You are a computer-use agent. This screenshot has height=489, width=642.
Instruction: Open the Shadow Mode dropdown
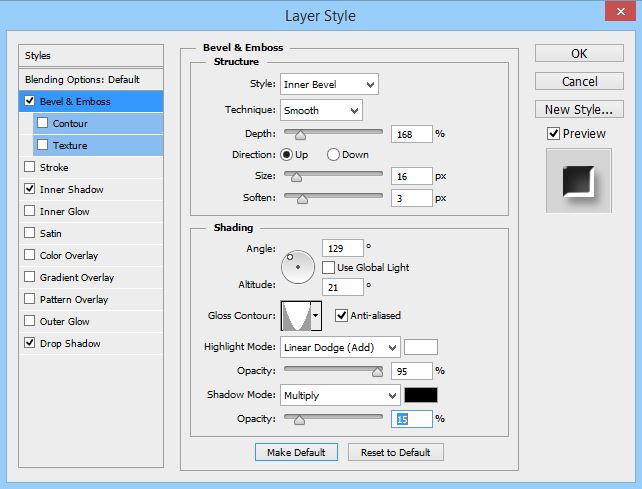[x=340, y=395]
